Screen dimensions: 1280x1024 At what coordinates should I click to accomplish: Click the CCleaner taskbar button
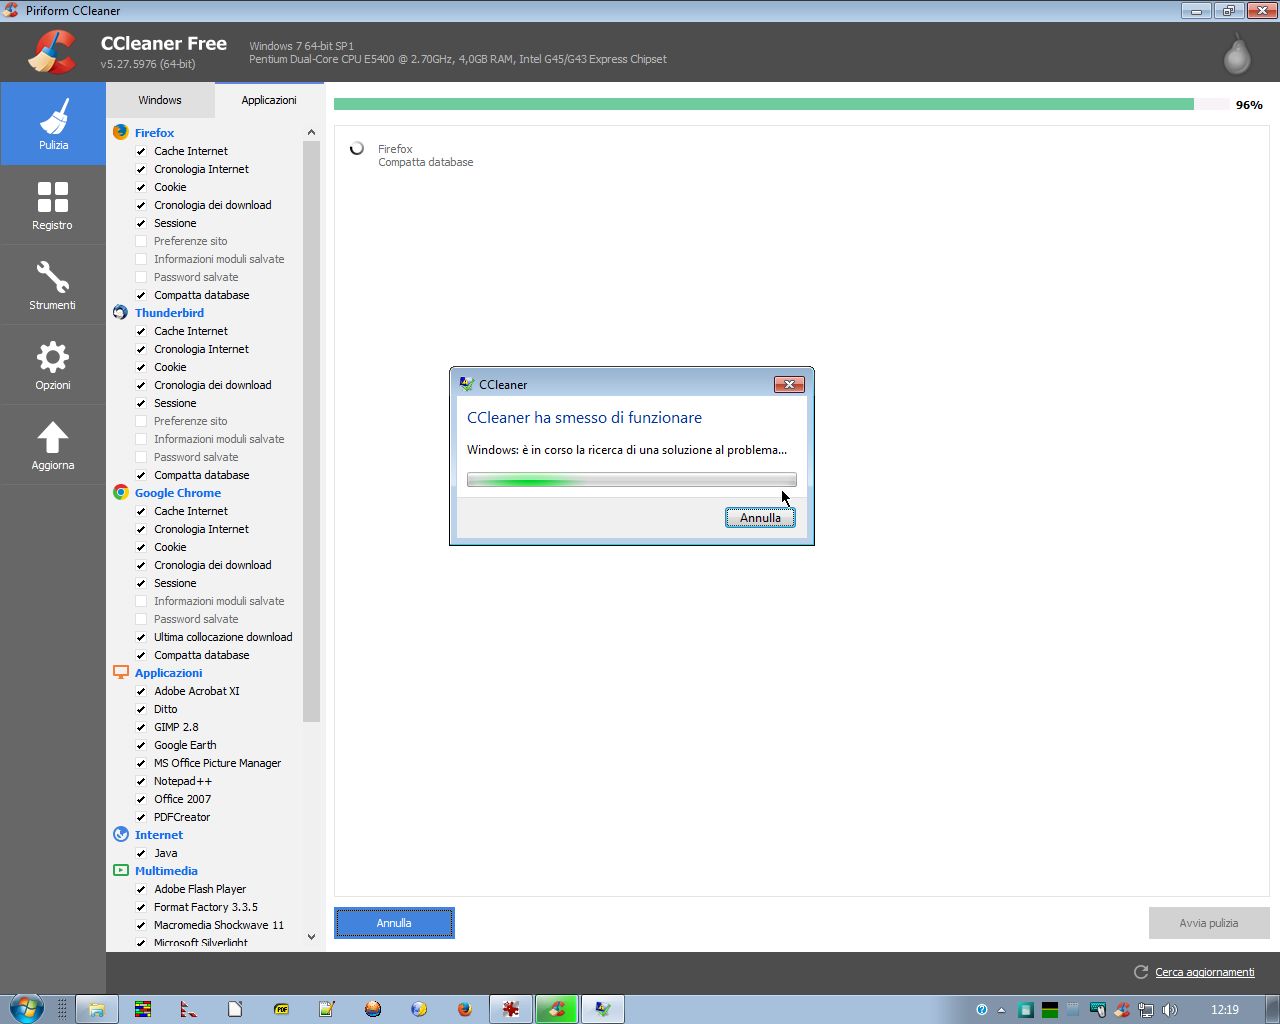[557, 1009]
